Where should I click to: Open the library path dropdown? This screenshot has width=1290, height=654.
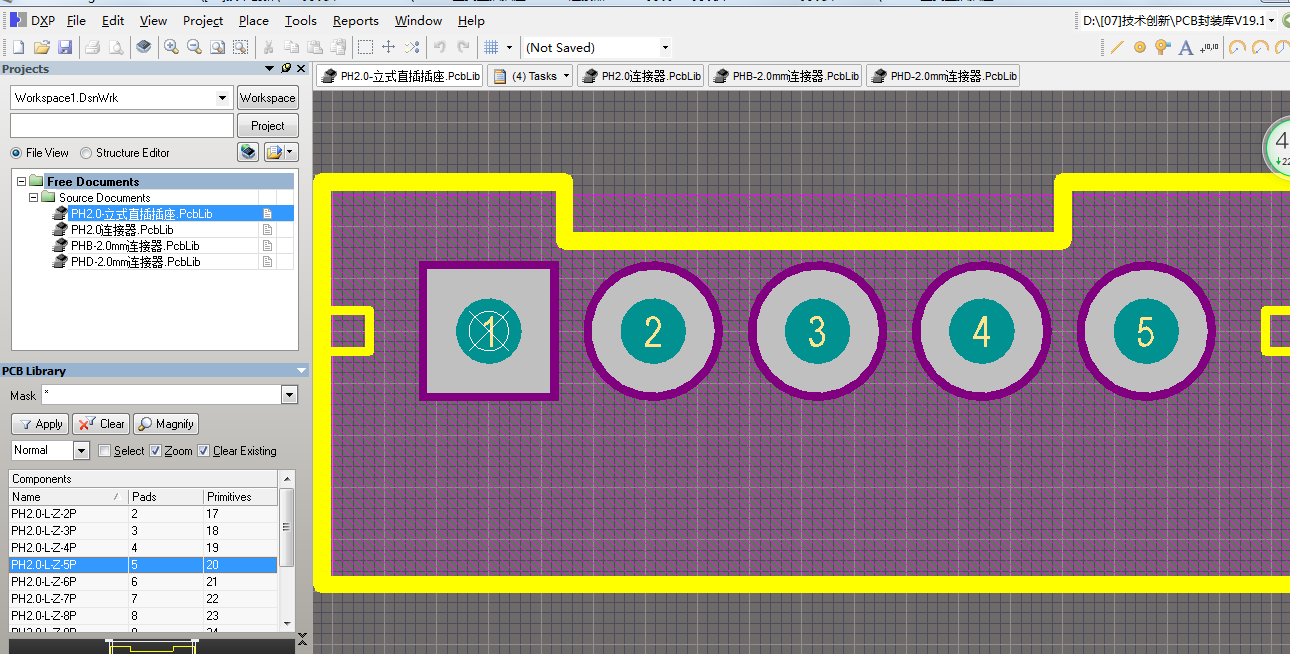[x=1271, y=20]
